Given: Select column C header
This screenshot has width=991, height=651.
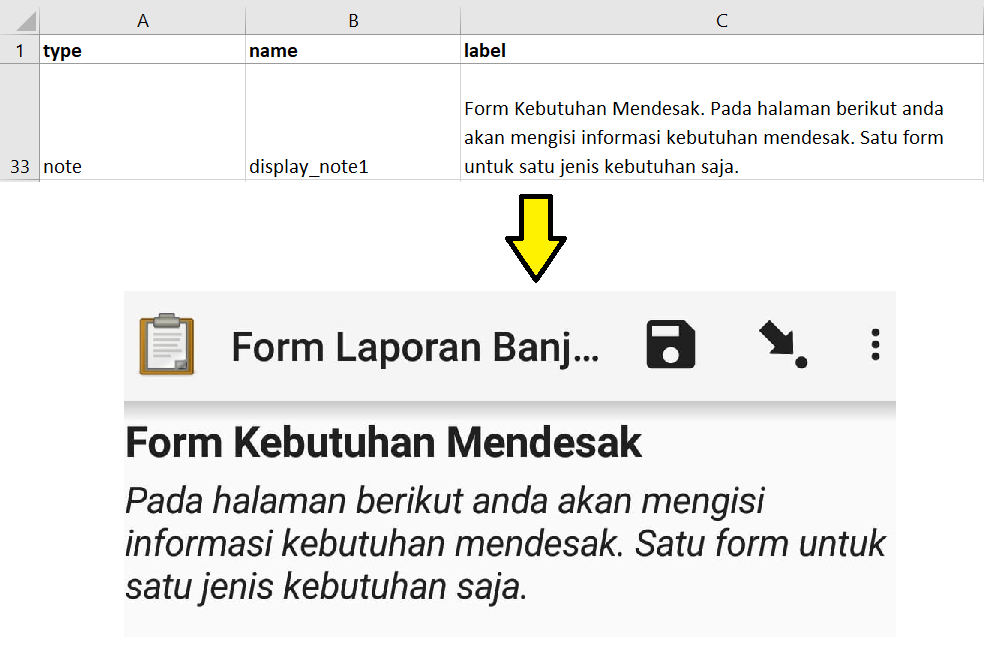Looking at the screenshot, I should tap(721, 20).
